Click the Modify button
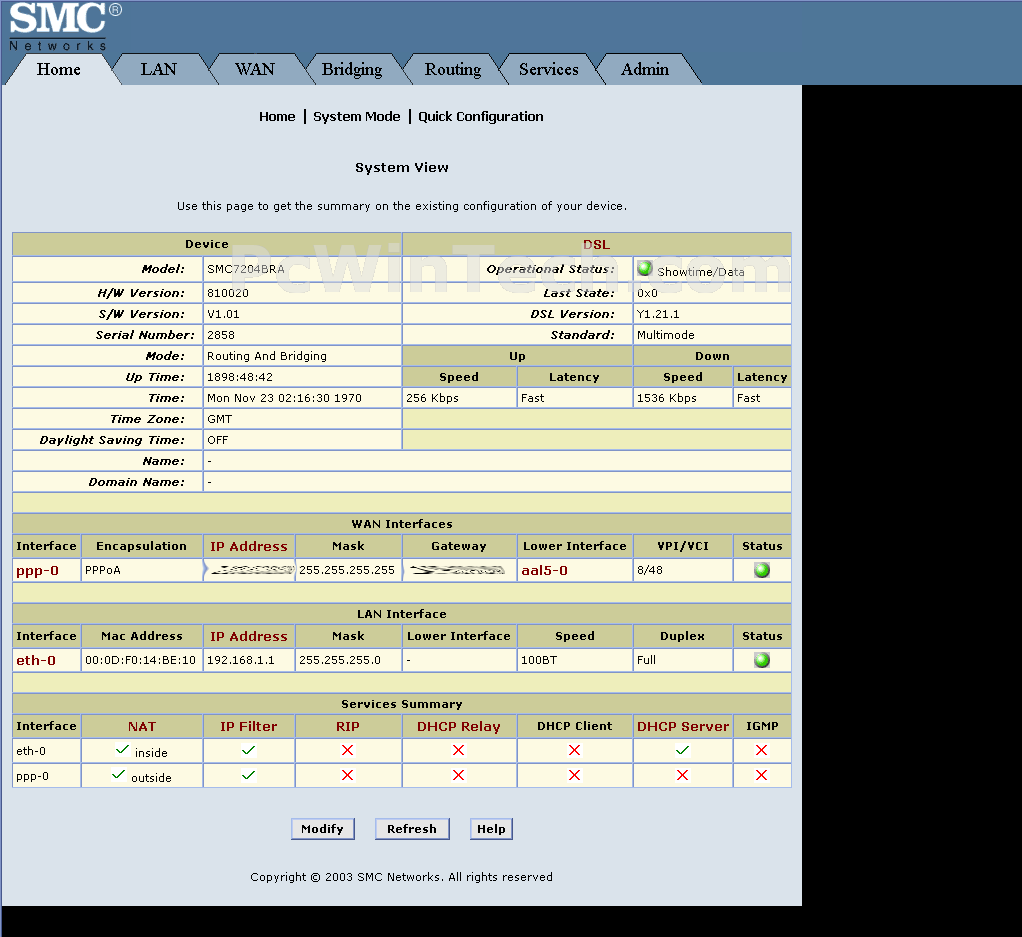 (x=323, y=829)
